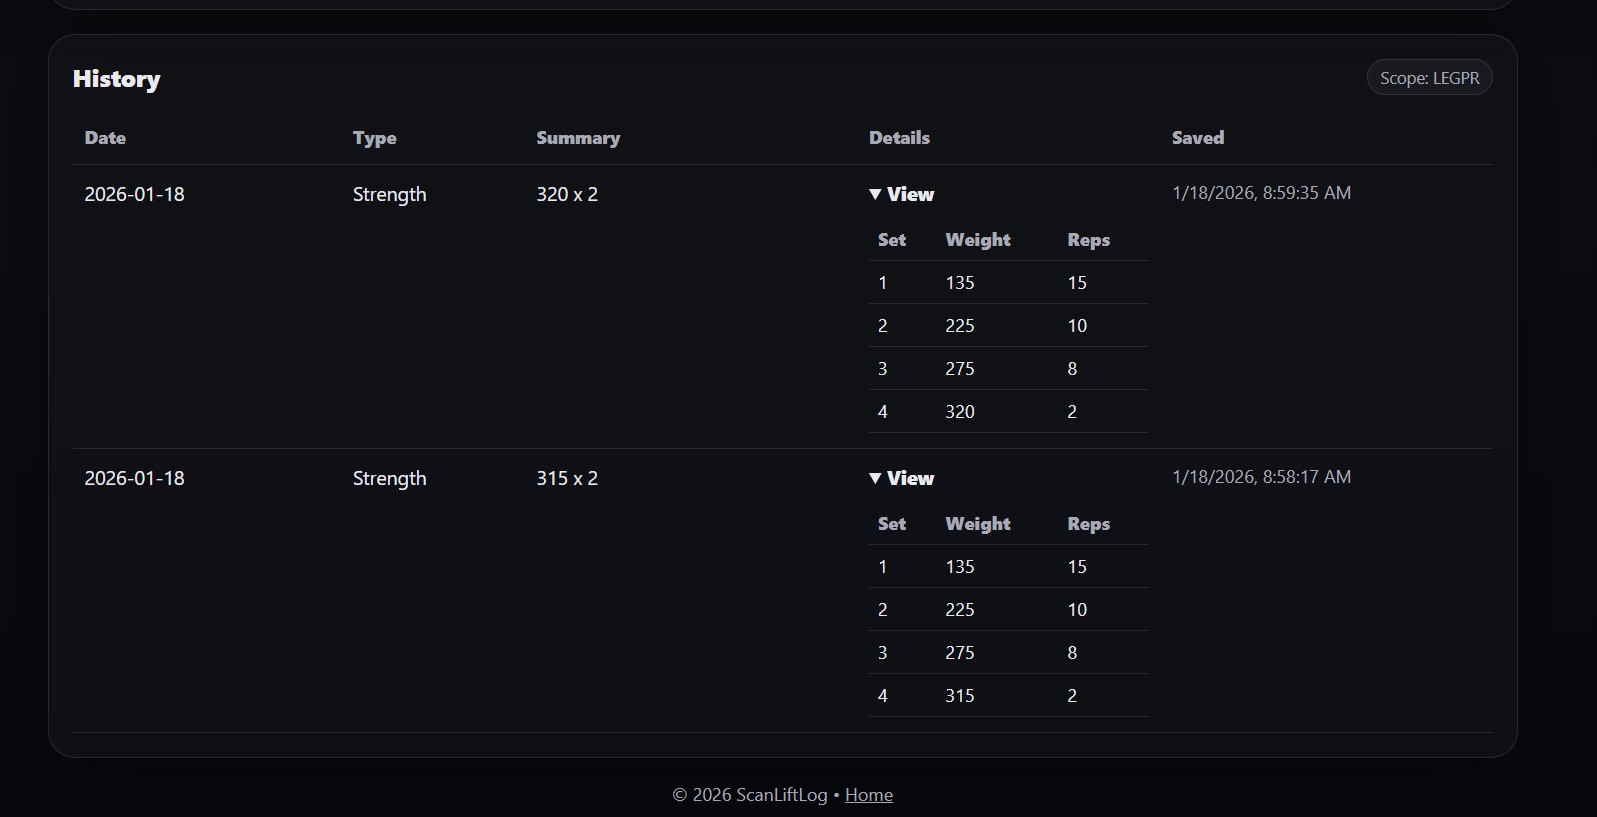Click the Details column header

pyautogui.click(x=898, y=138)
